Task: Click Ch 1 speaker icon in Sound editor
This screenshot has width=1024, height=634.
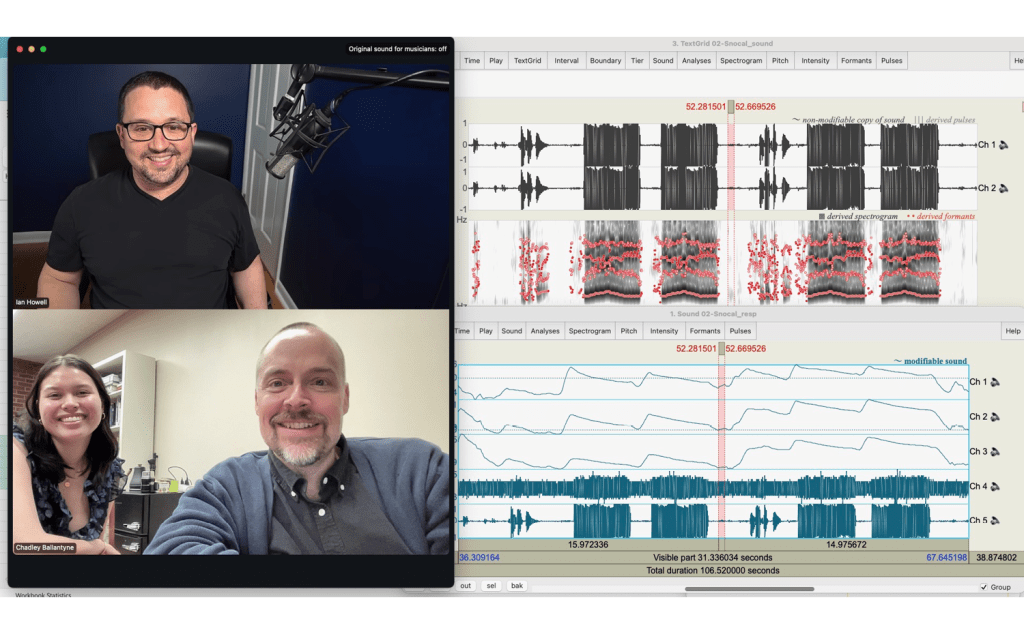Action: point(995,382)
